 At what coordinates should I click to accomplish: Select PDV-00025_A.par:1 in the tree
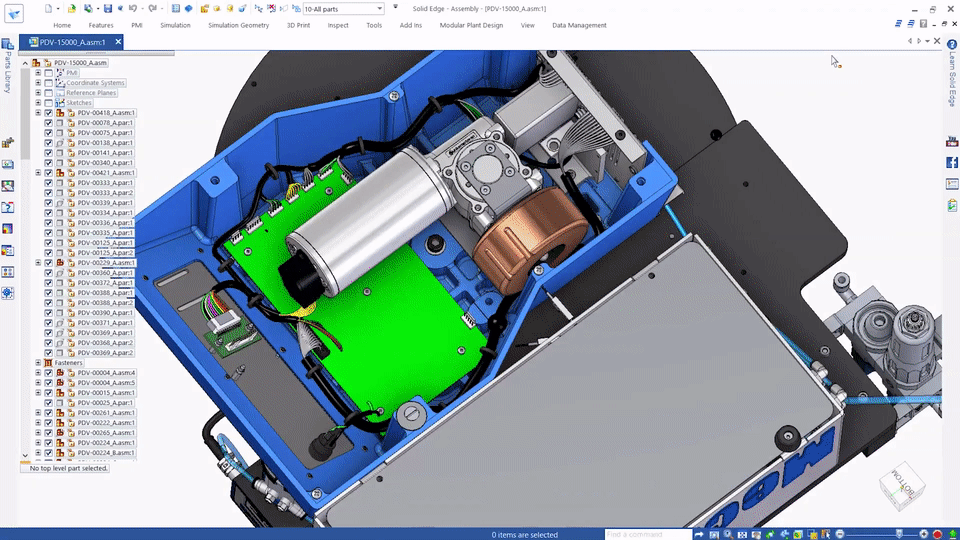coord(105,403)
